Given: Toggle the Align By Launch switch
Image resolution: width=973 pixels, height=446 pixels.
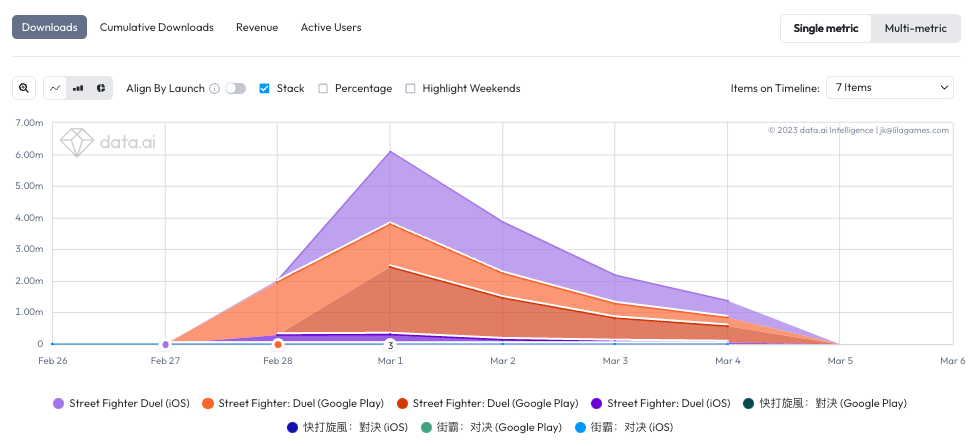Looking at the screenshot, I should pyautogui.click(x=236, y=89).
